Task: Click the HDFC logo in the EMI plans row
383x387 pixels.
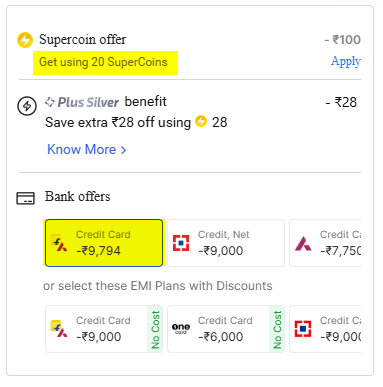Action: (x=303, y=329)
